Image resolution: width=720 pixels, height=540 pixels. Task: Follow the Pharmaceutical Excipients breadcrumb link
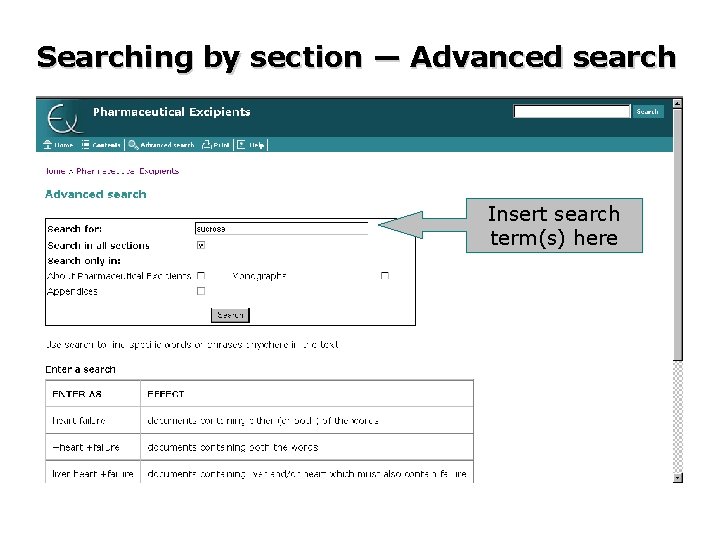[127, 171]
